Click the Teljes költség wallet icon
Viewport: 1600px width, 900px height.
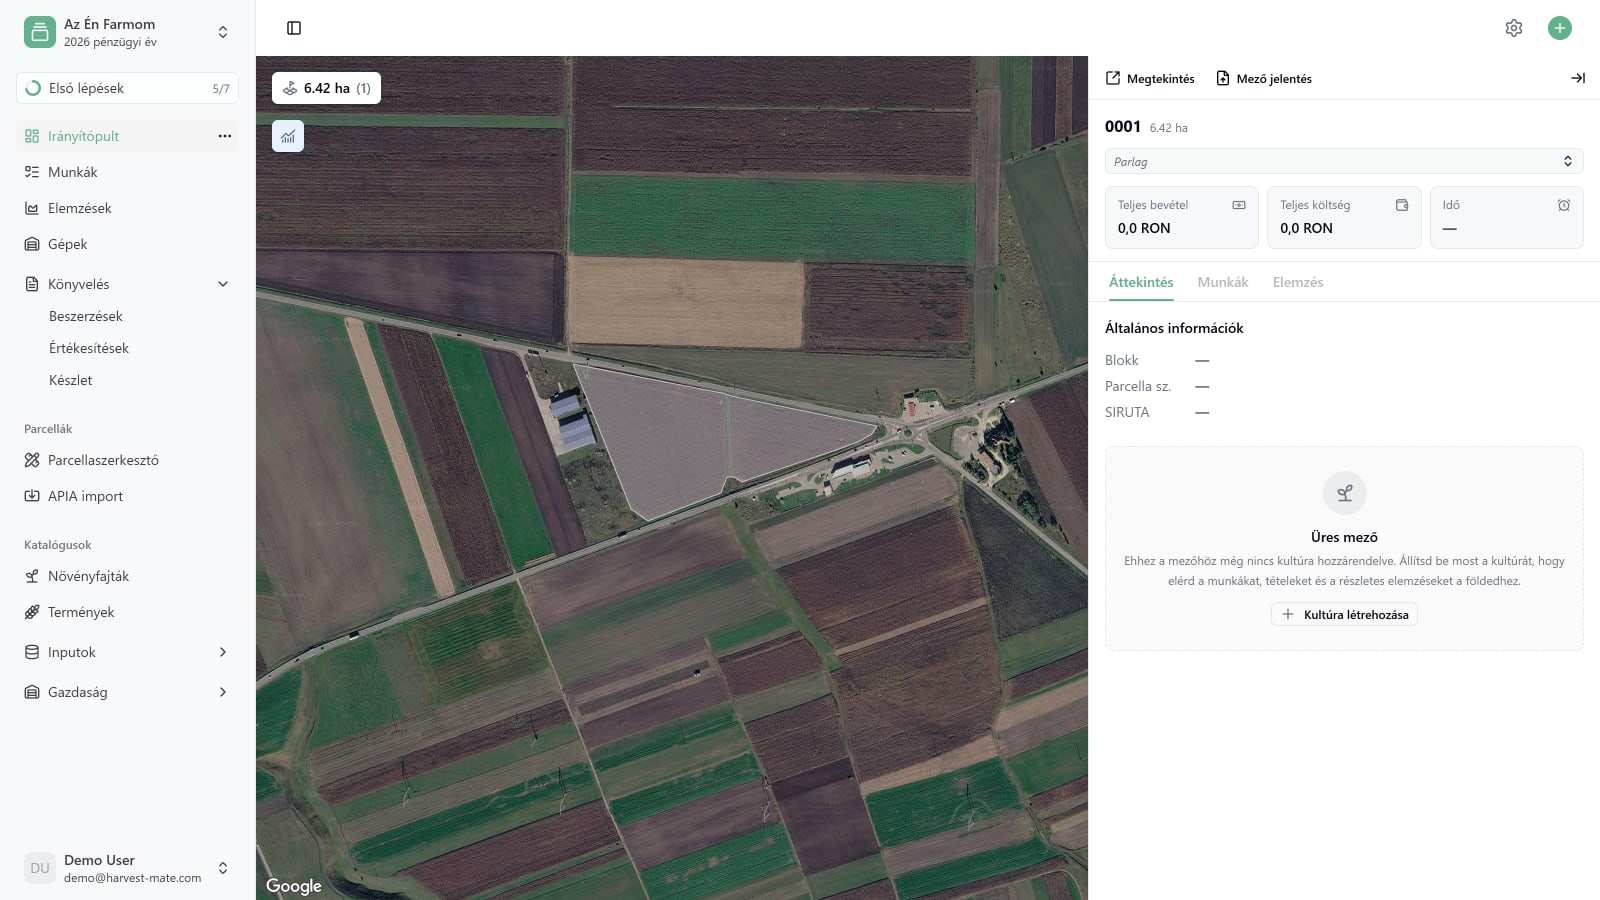click(x=1402, y=205)
